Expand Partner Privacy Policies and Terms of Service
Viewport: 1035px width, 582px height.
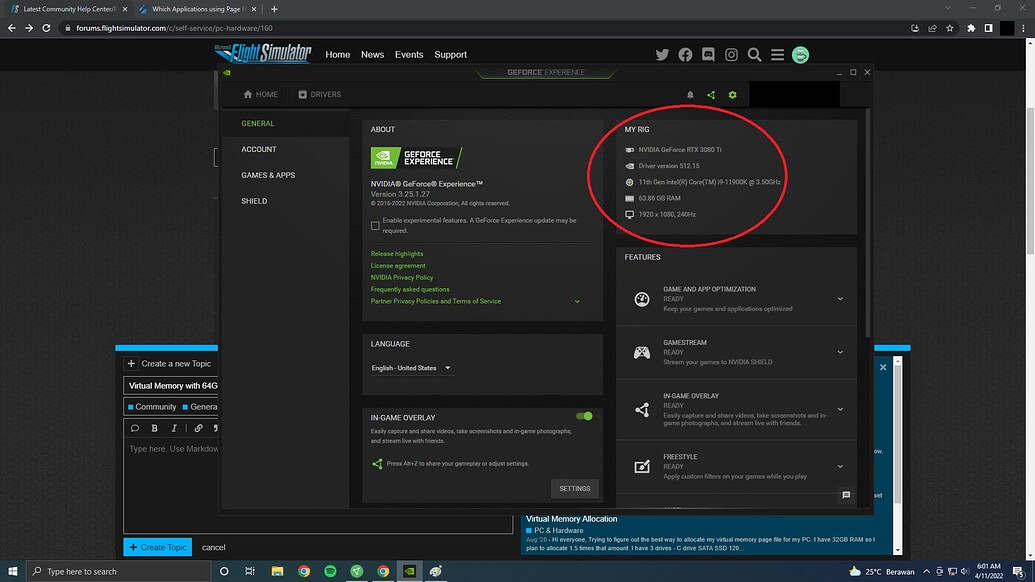(577, 300)
